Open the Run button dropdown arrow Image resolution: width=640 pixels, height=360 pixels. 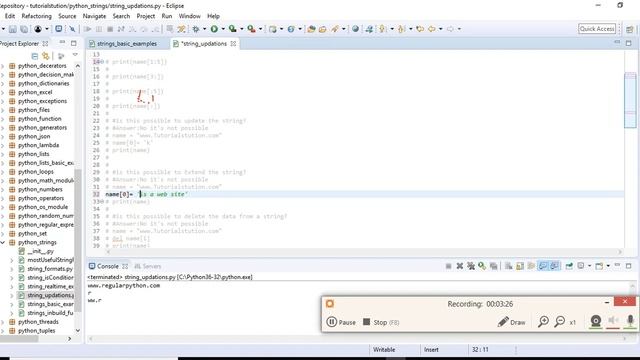pos(223,29)
